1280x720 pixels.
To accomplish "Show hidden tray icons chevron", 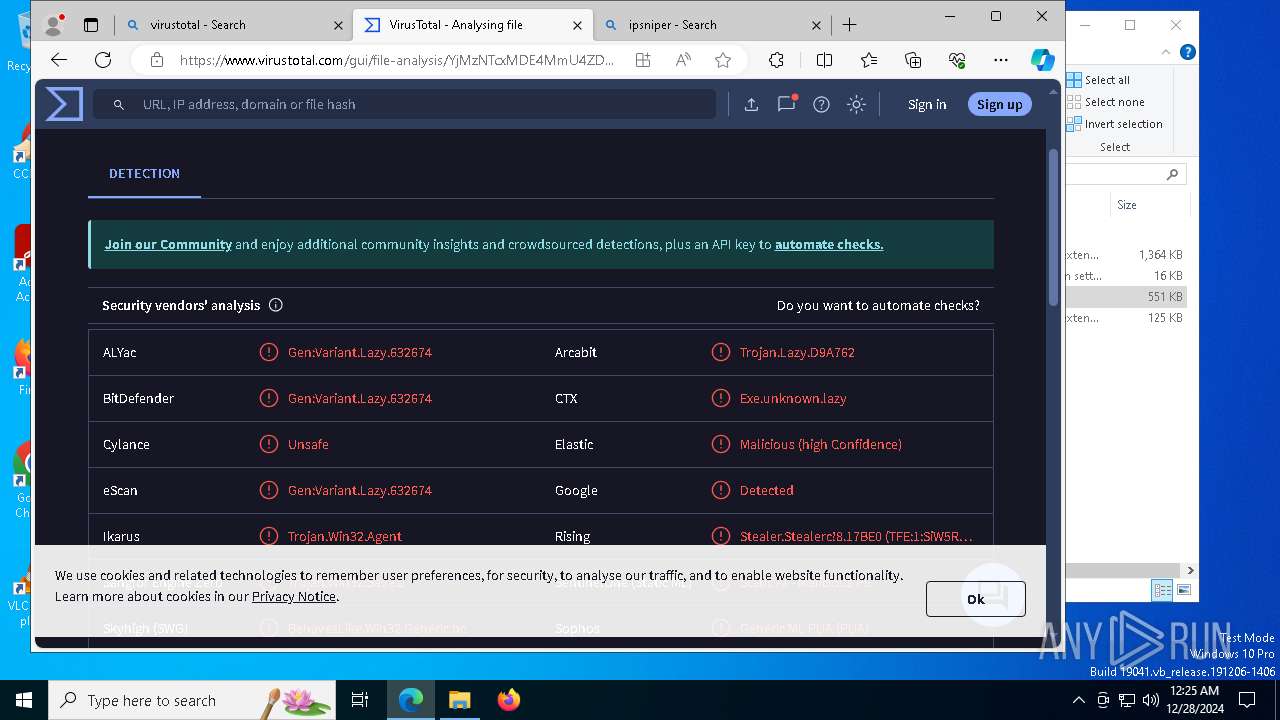I will (1078, 700).
